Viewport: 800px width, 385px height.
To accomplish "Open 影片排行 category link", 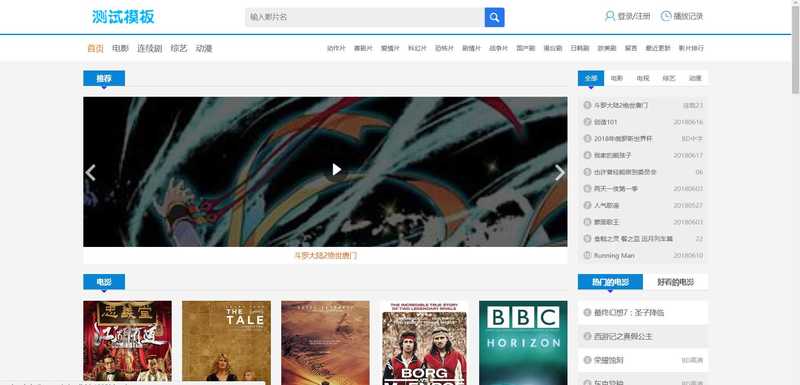I will pos(691,48).
